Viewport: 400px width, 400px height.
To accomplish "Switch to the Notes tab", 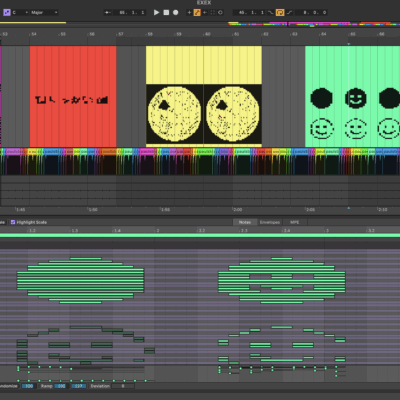I will (x=245, y=222).
